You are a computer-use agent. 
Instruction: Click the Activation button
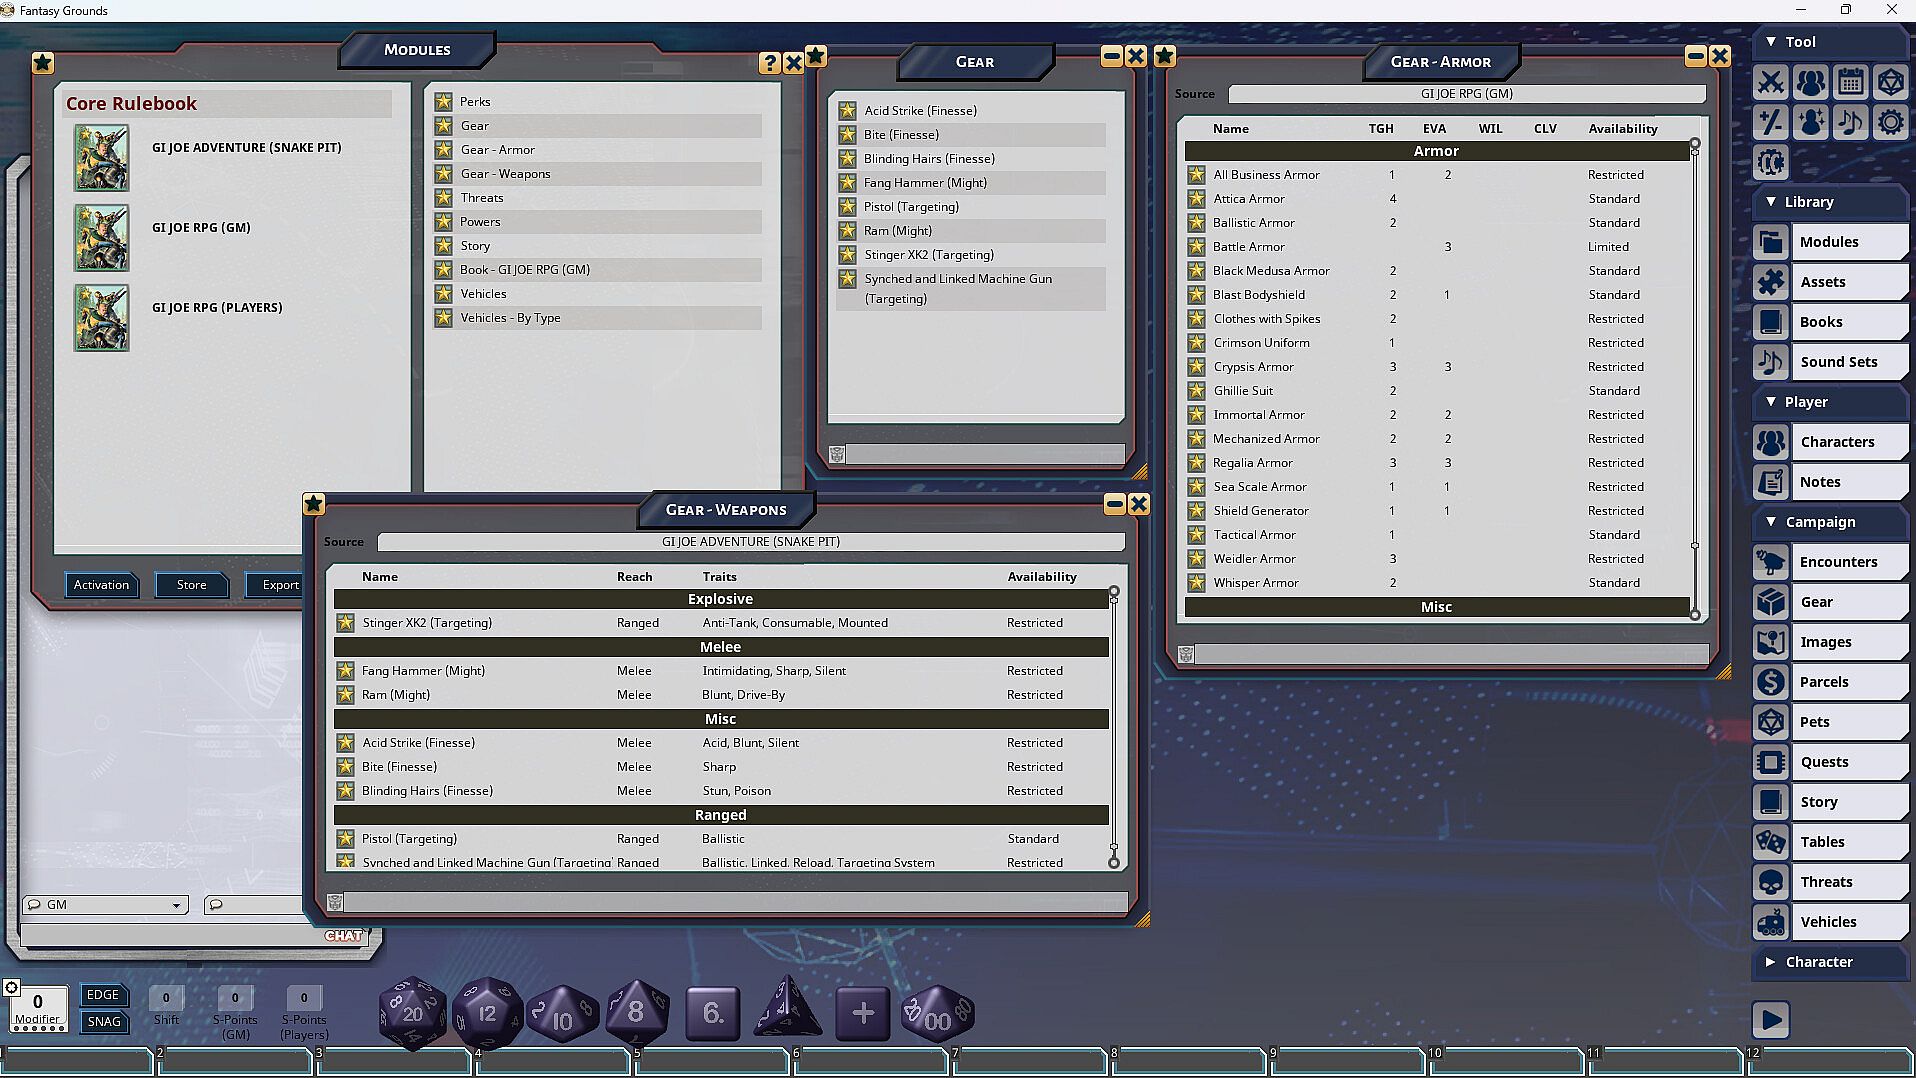coord(101,585)
